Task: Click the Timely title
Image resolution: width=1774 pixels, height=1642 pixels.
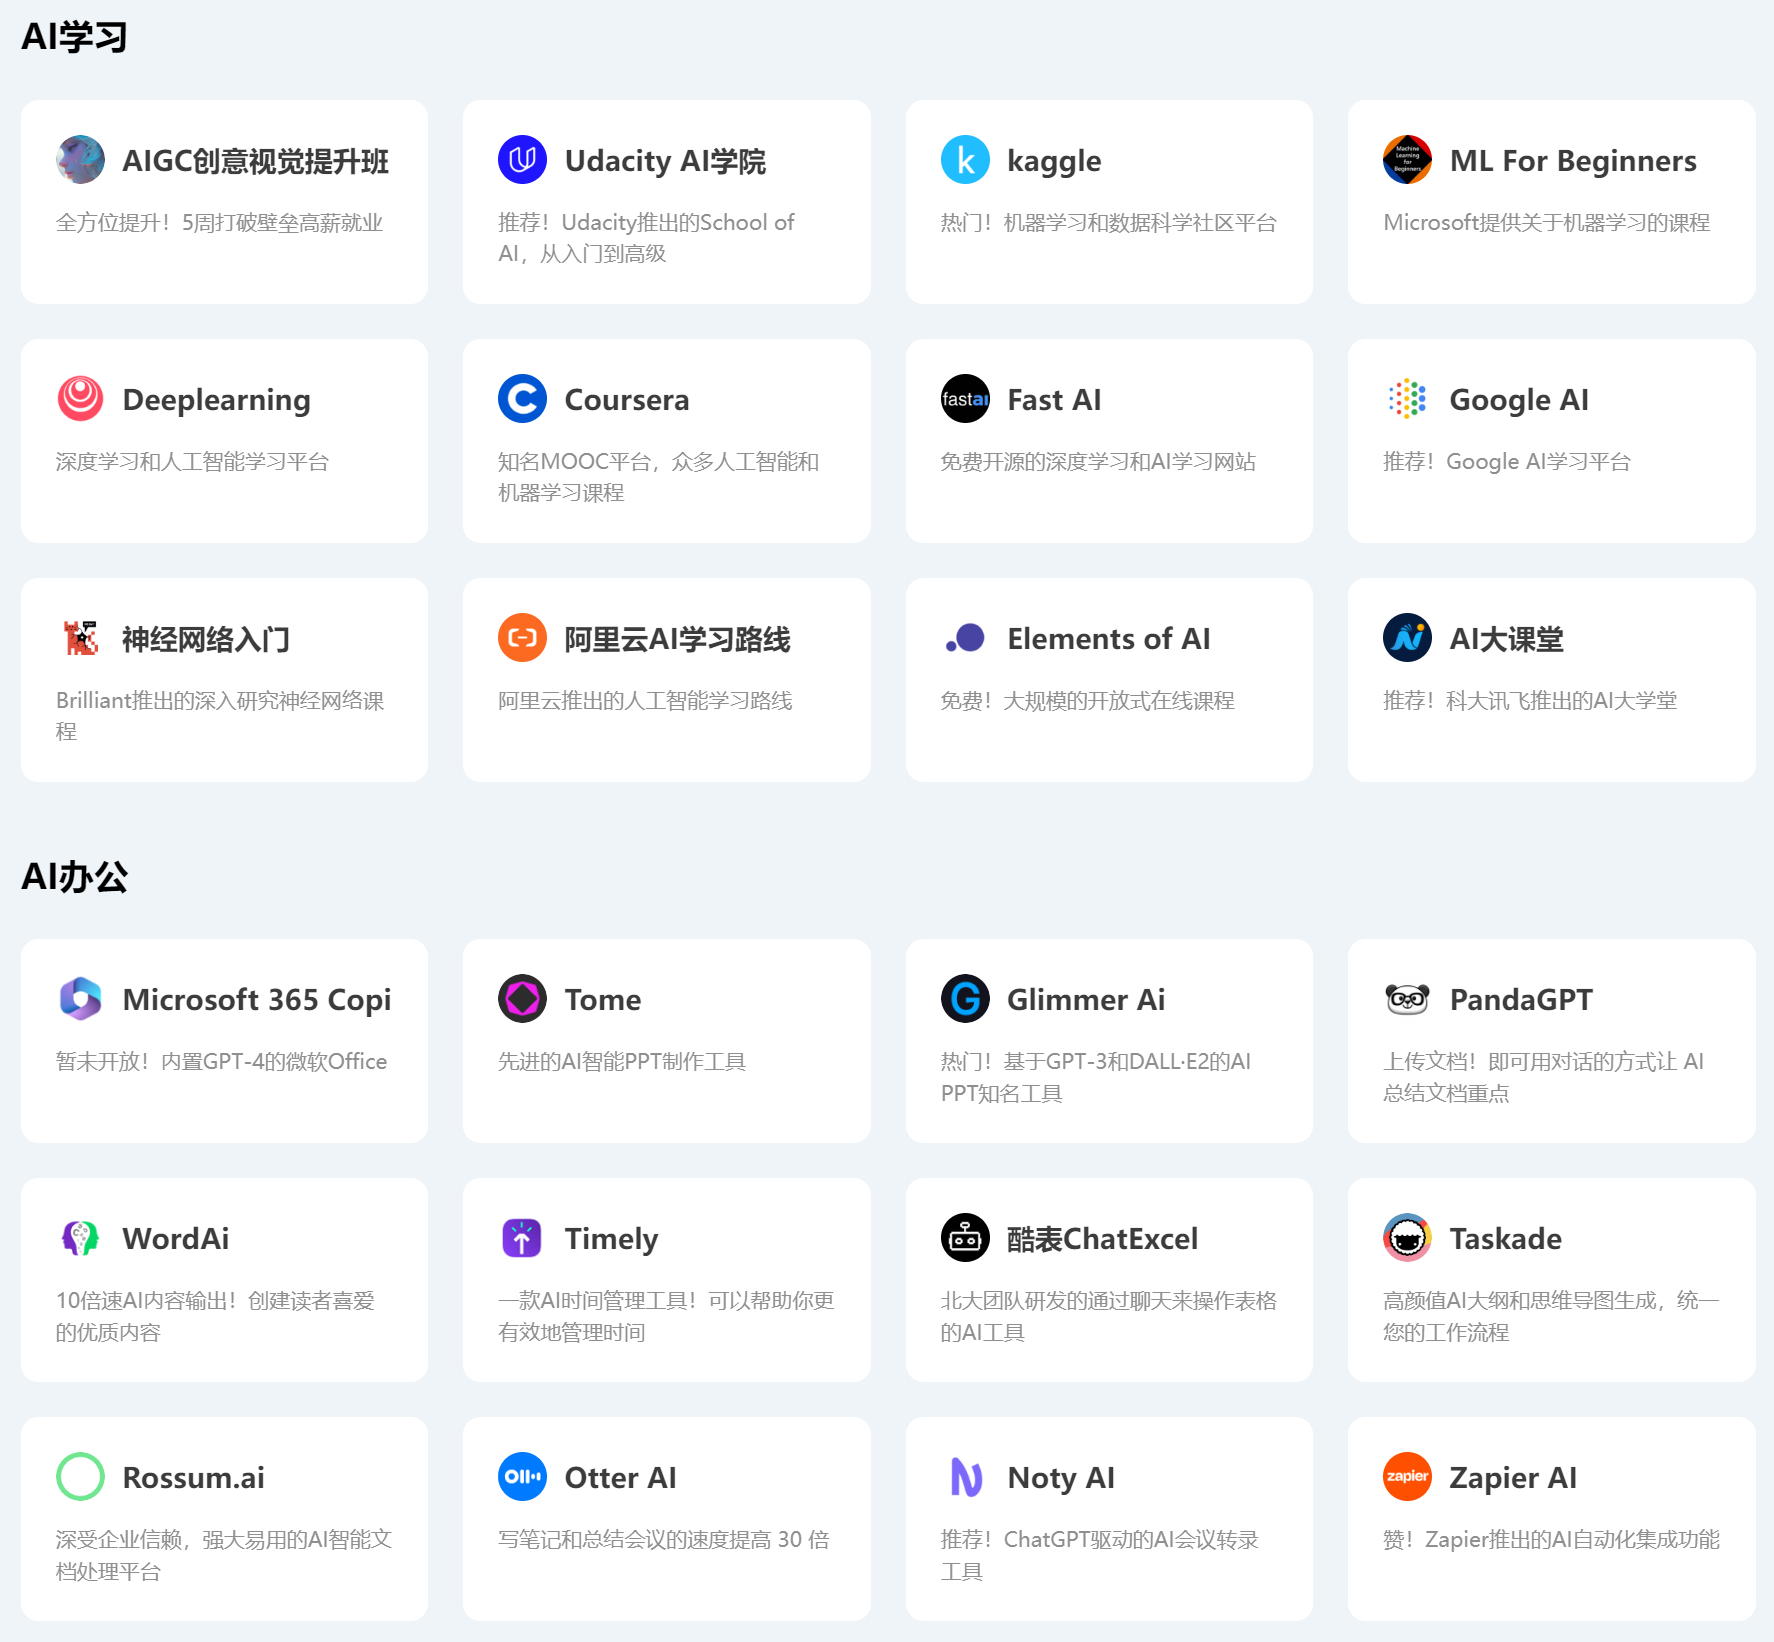Action: (x=611, y=1239)
